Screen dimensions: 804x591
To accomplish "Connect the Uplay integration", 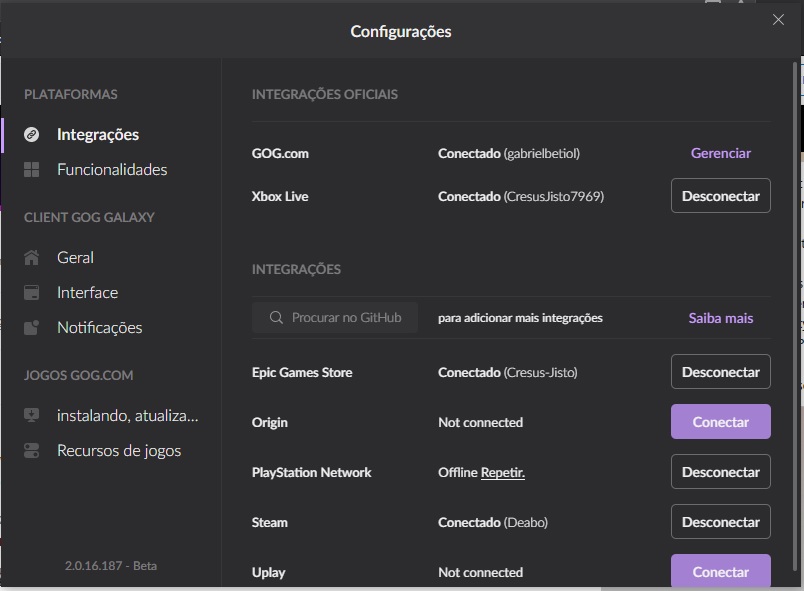I will [720, 571].
